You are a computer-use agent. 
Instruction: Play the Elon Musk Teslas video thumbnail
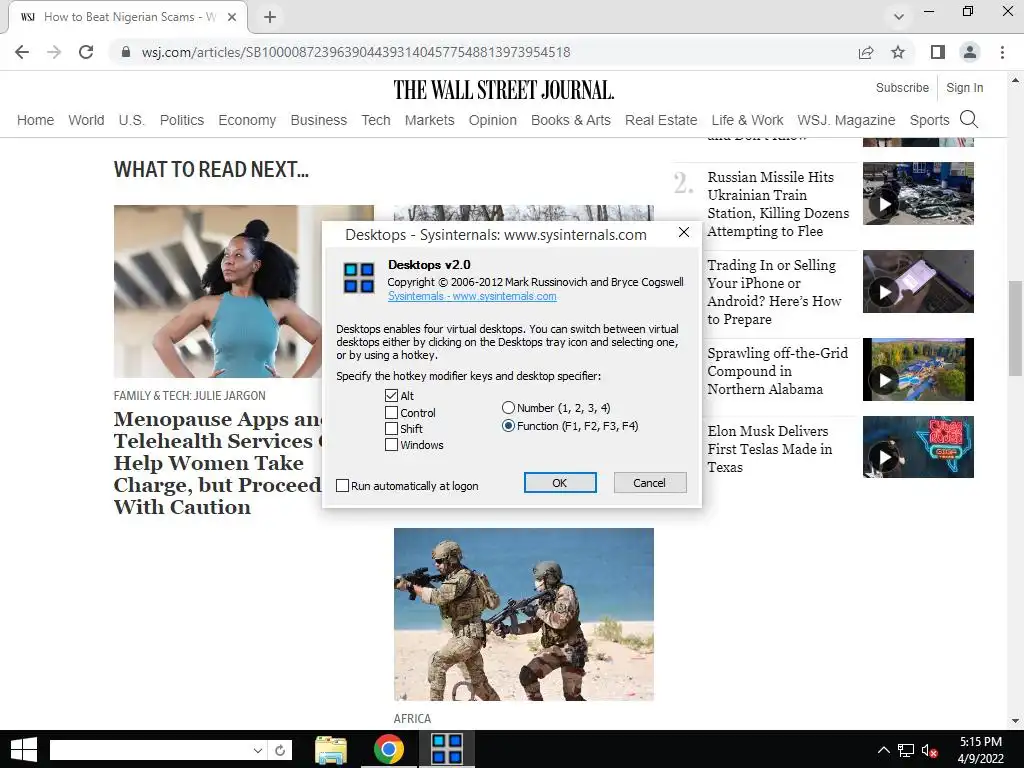pos(918,447)
